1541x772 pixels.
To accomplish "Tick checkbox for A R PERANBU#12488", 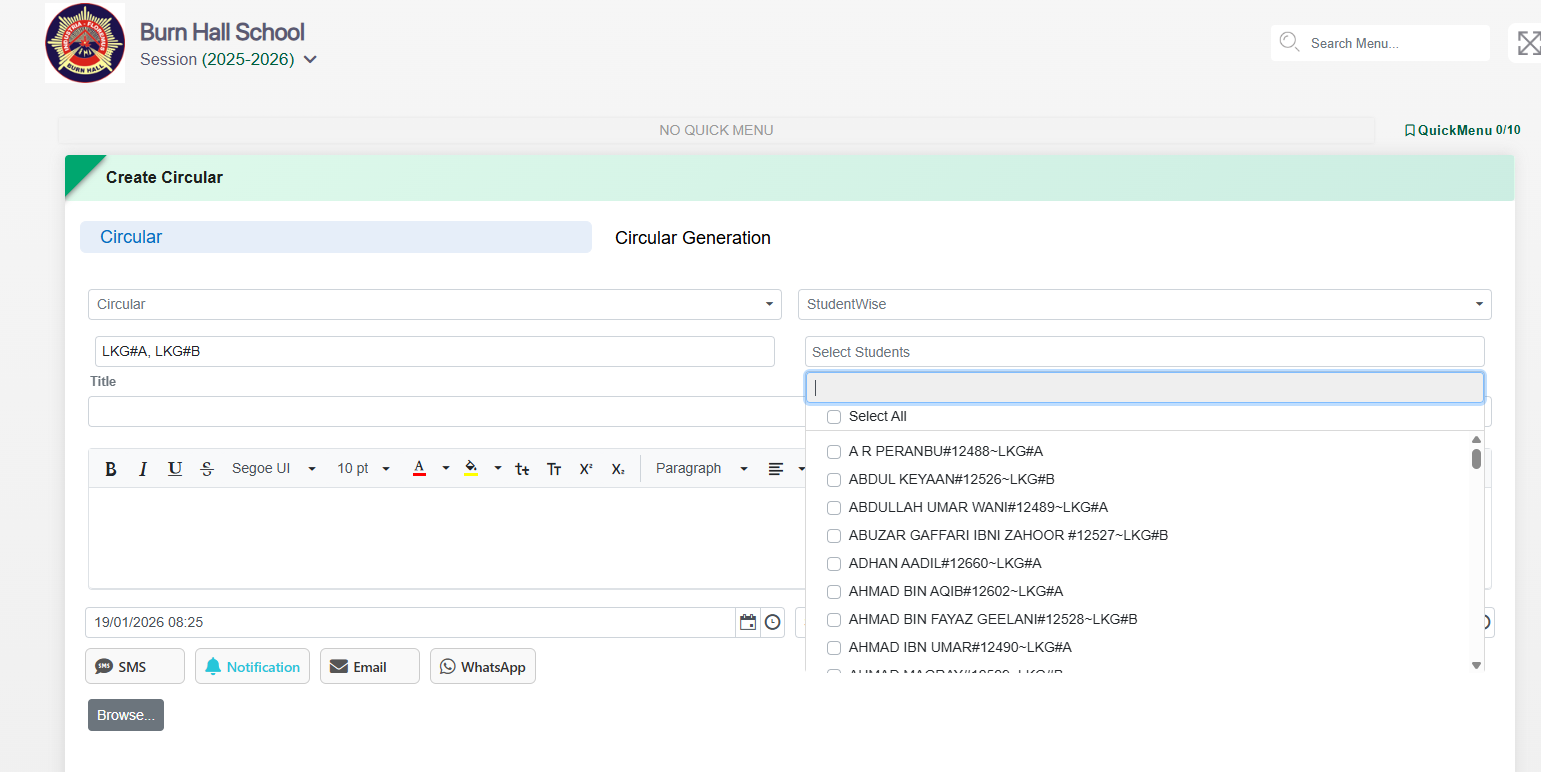I will point(834,452).
